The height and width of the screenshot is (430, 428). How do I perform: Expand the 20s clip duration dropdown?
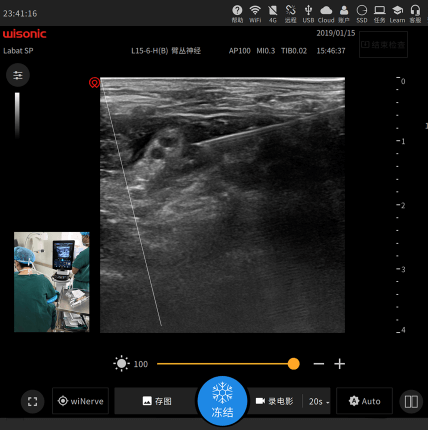point(319,401)
